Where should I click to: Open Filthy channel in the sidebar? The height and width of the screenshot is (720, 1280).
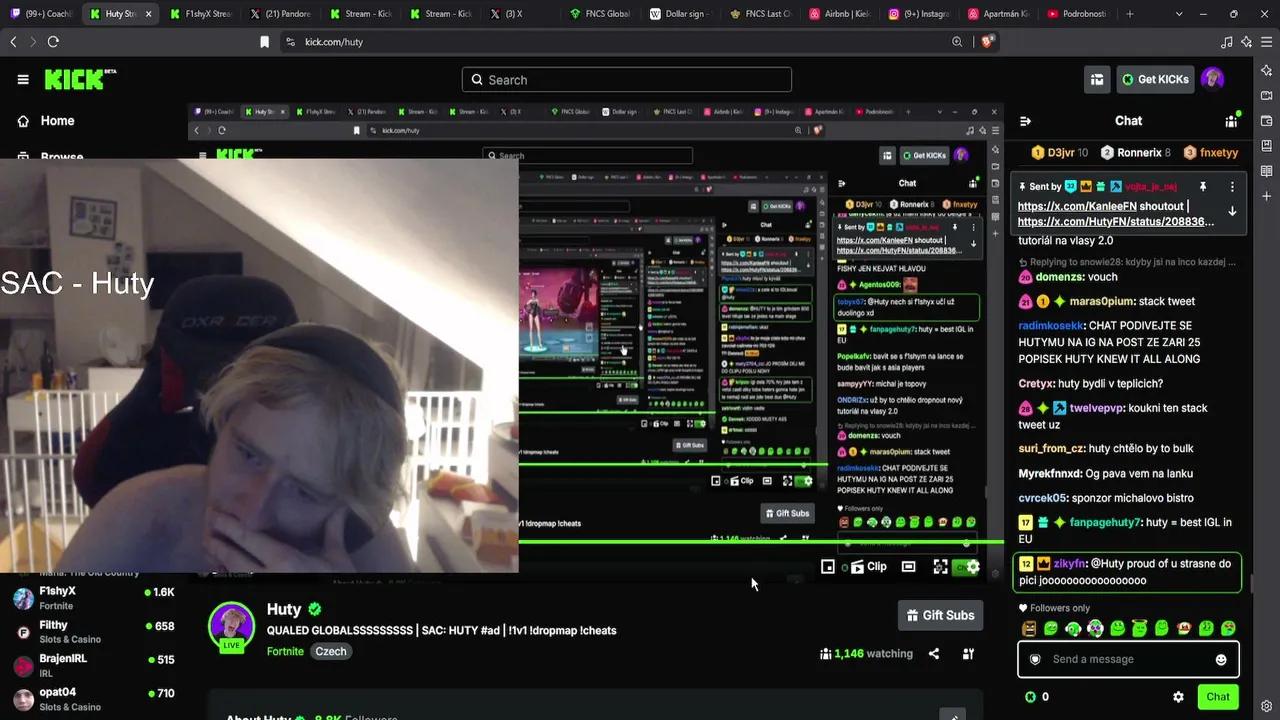click(92, 632)
